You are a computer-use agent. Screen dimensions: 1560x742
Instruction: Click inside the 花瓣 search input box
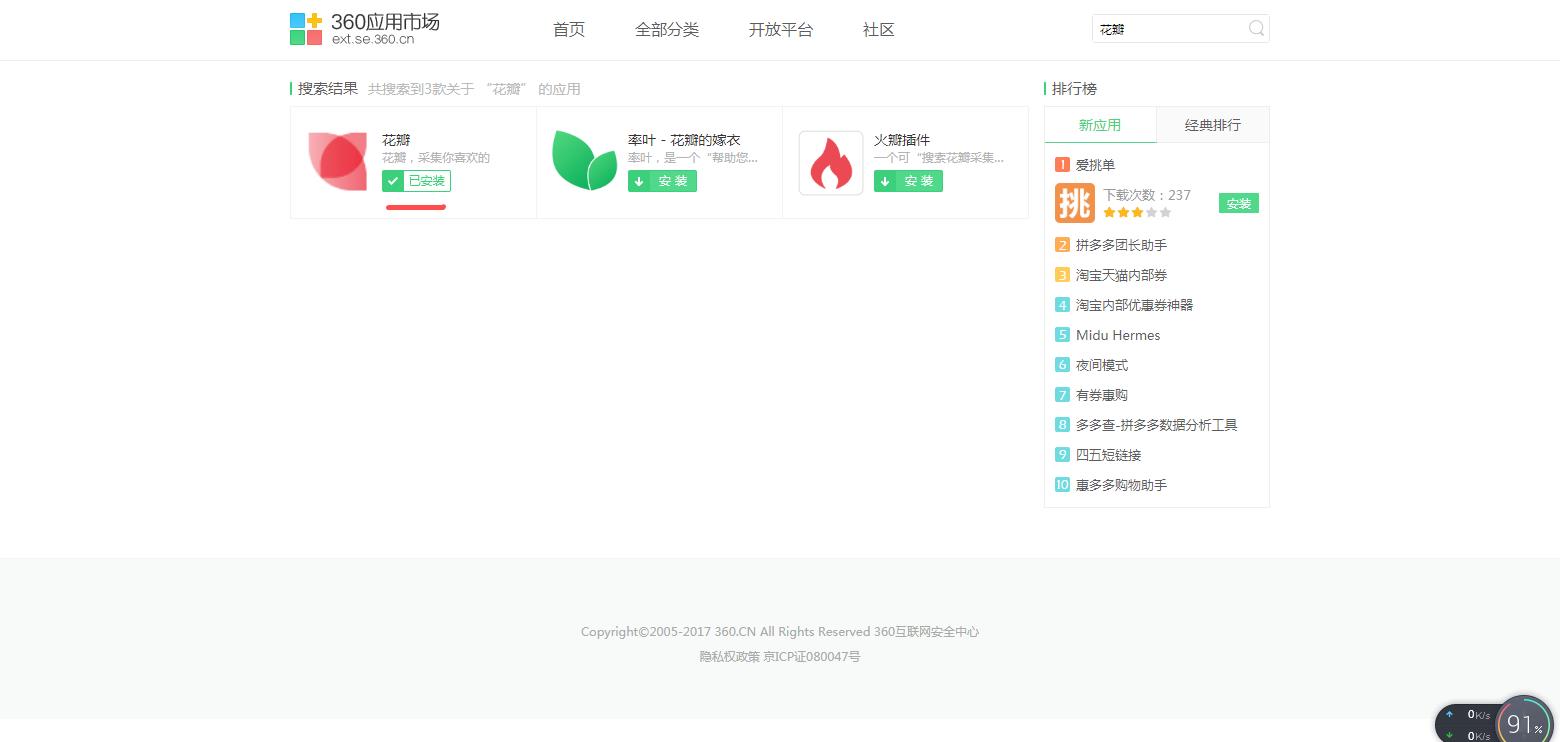1170,29
